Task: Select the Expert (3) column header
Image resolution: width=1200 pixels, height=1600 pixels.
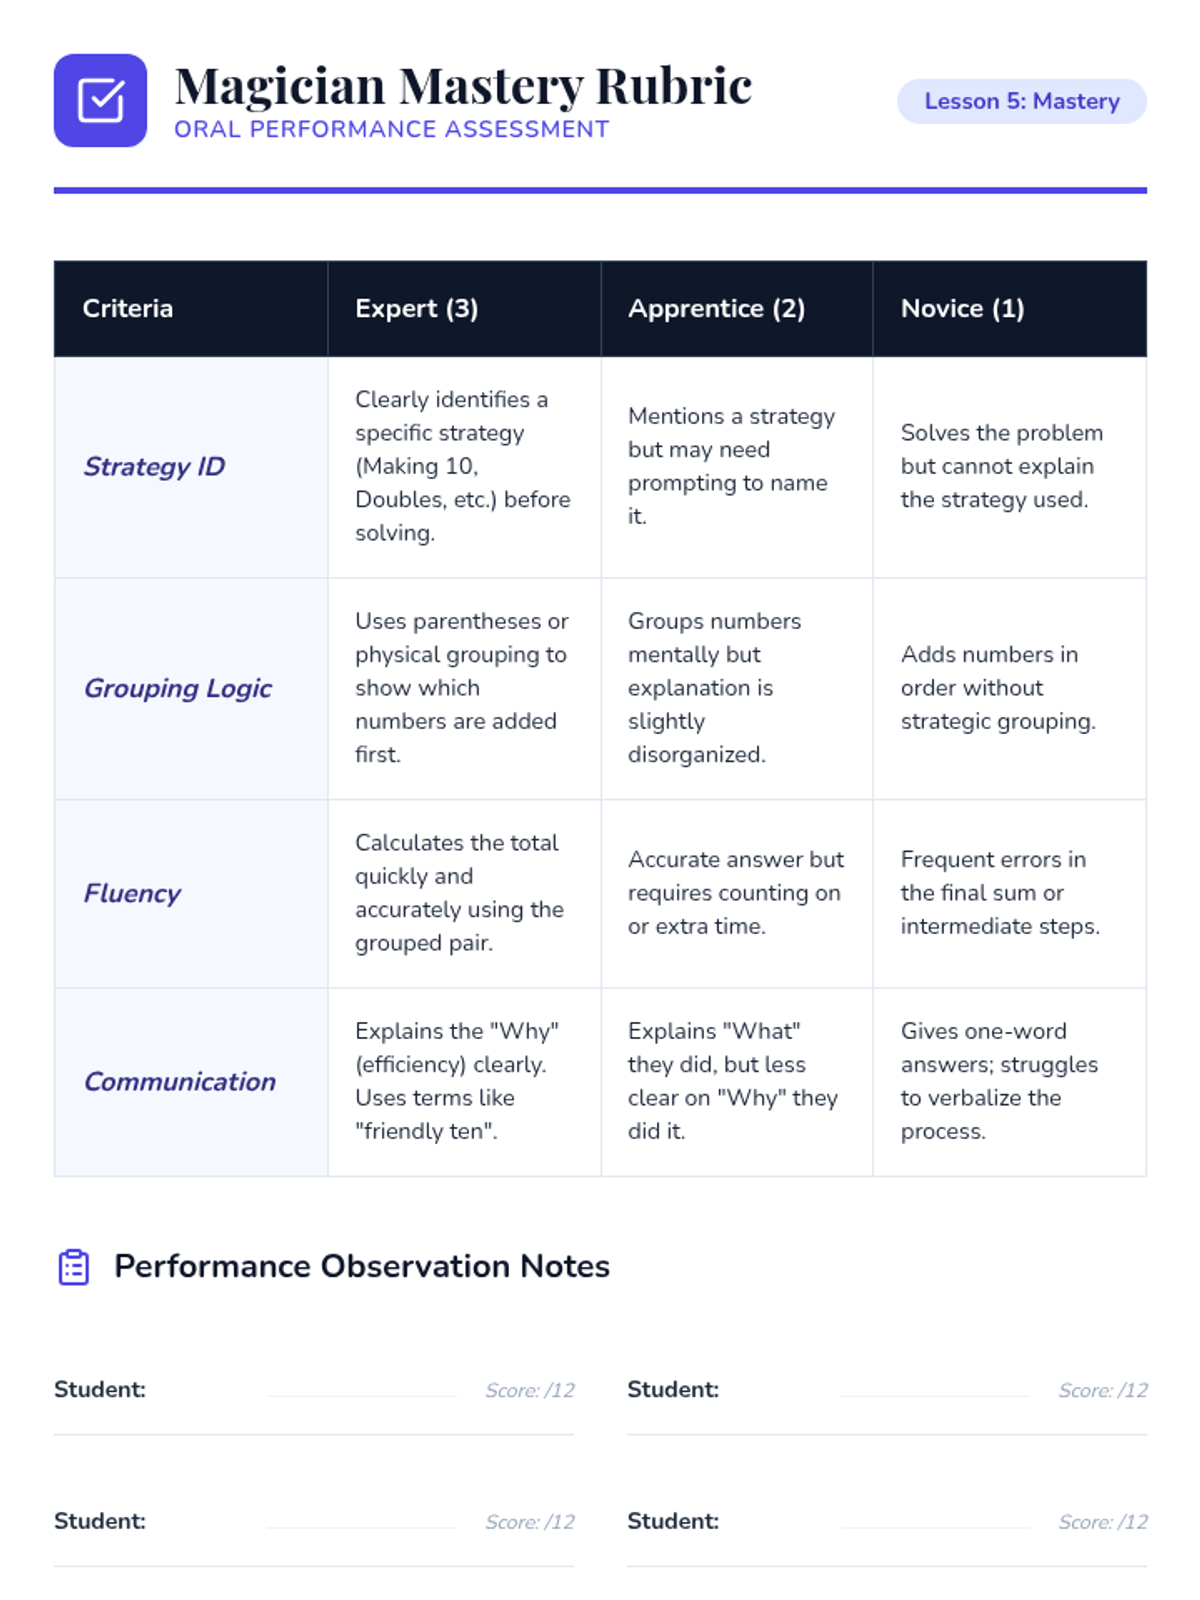Action: (x=464, y=308)
